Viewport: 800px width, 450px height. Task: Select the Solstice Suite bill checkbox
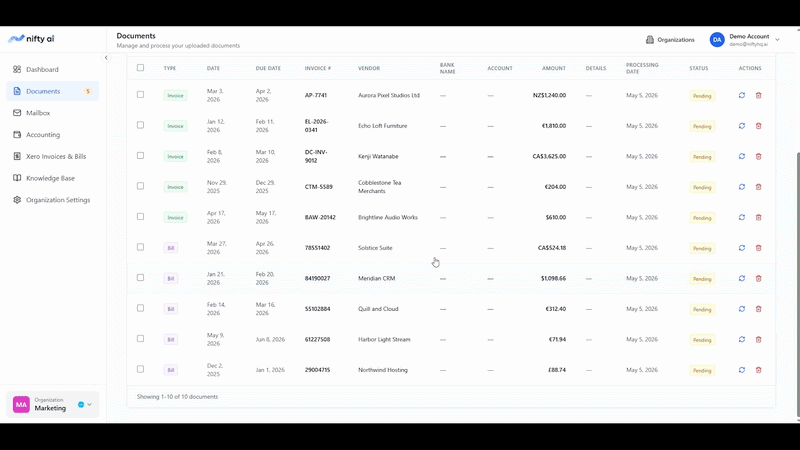coord(140,247)
